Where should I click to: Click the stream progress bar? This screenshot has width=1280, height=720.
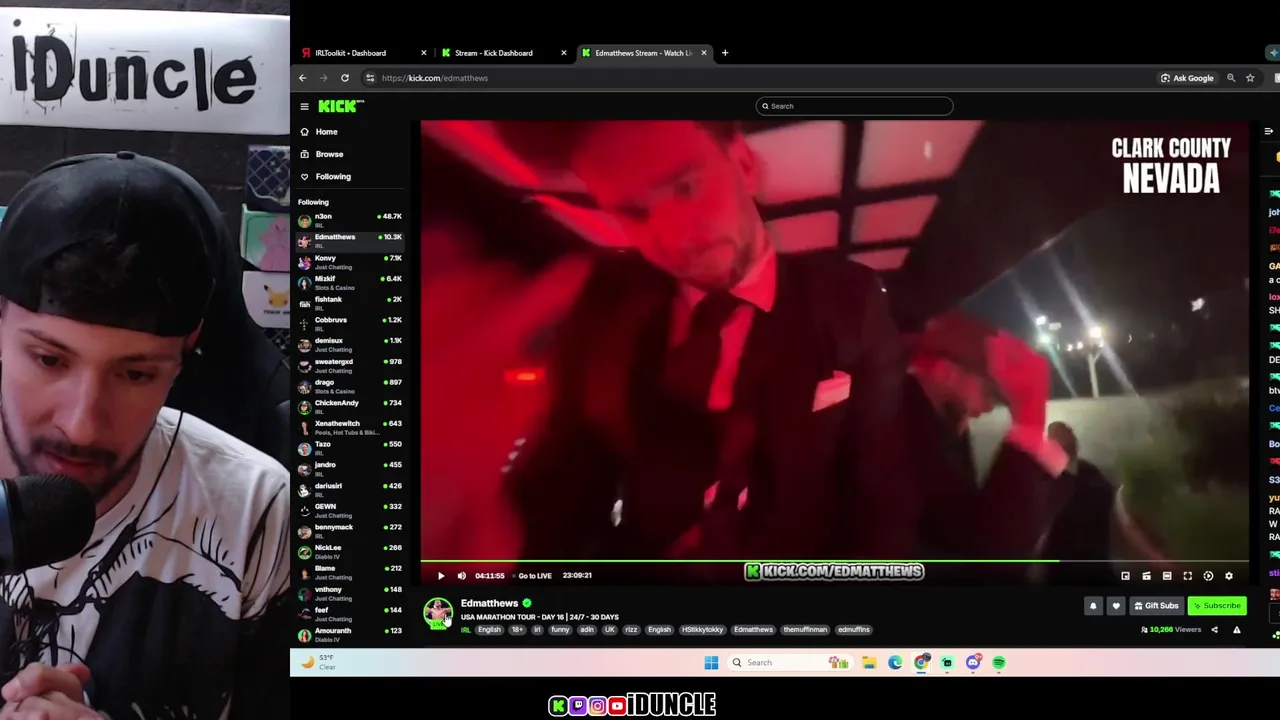835,561
